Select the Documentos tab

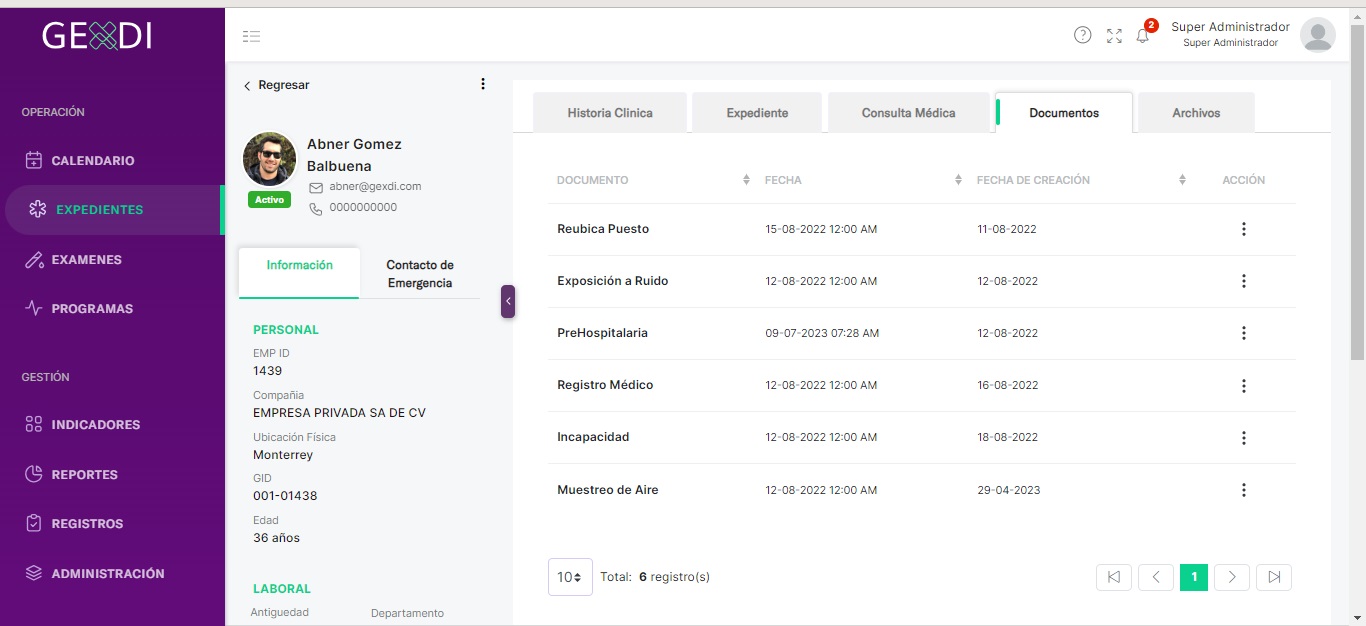pyautogui.click(x=1064, y=113)
